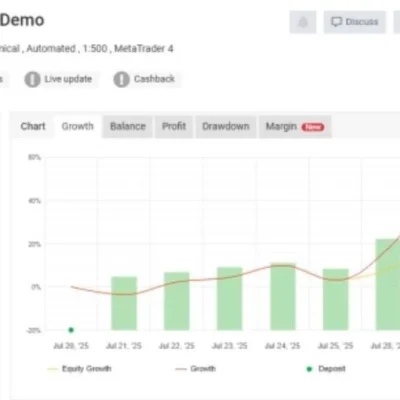The width and height of the screenshot is (400, 400).
Task: Click the Cashback info icon
Action: [121, 79]
